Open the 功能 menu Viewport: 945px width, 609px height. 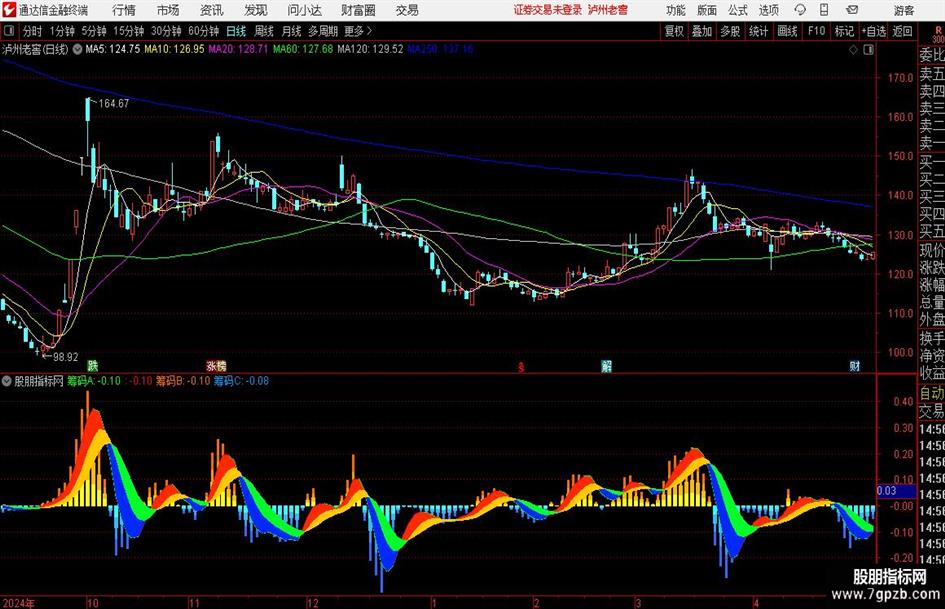pos(676,10)
